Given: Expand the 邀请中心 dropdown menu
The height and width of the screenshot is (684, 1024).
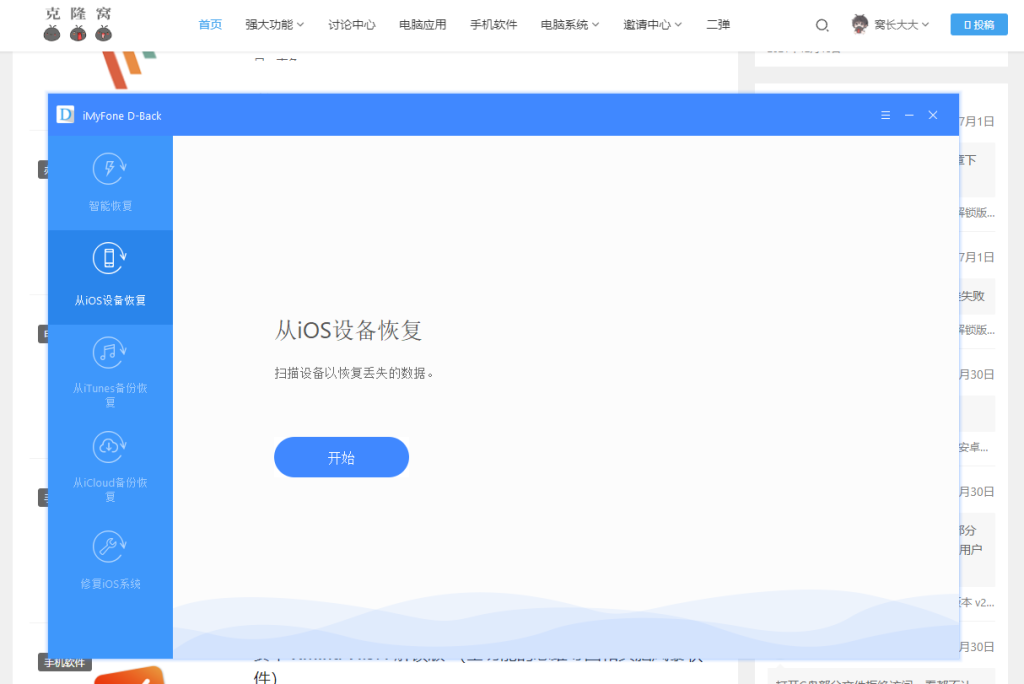Looking at the screenshot, I should [x=652, y=25].
